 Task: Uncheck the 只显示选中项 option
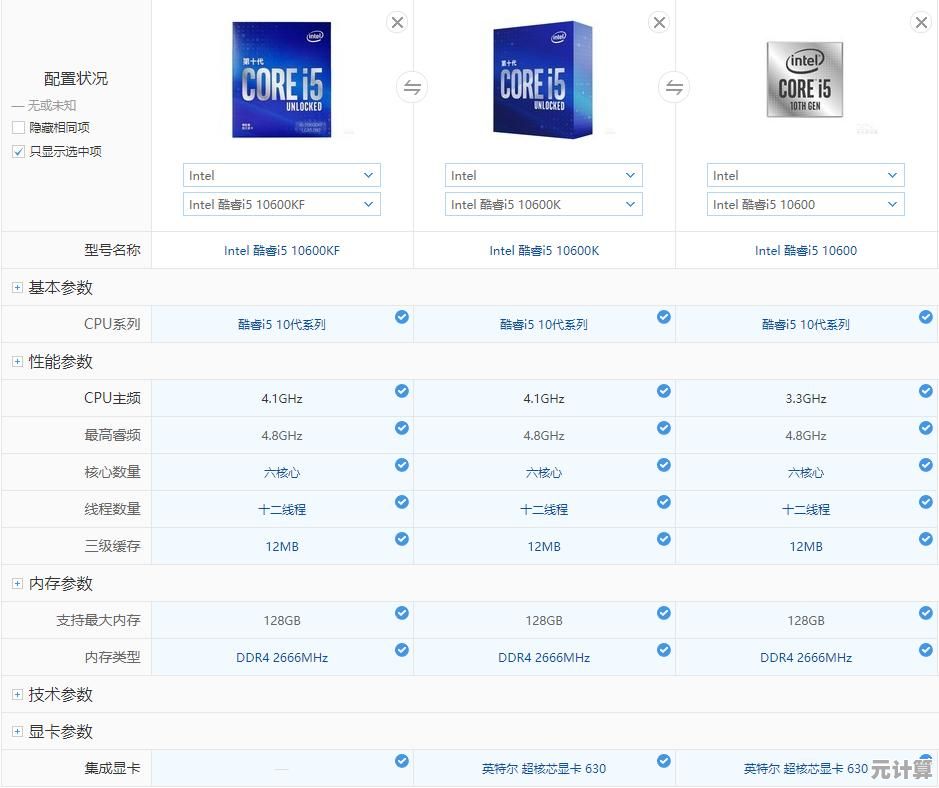17,152
